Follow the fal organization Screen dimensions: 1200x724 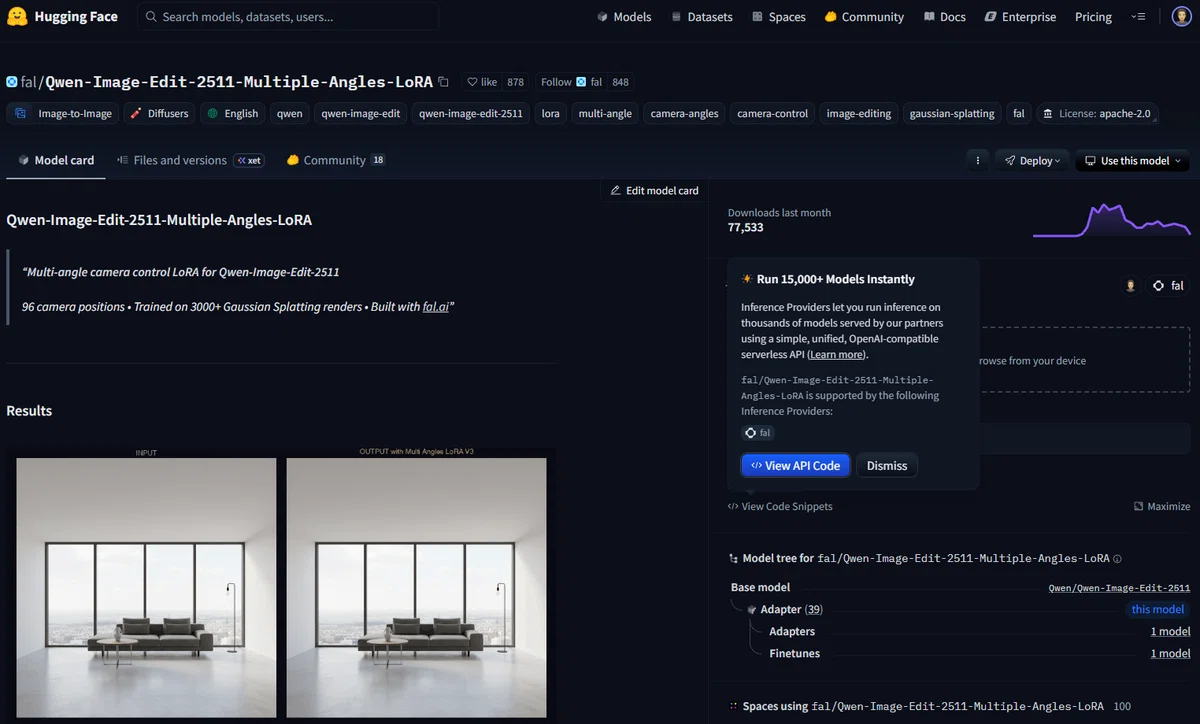tap(570, 82)
